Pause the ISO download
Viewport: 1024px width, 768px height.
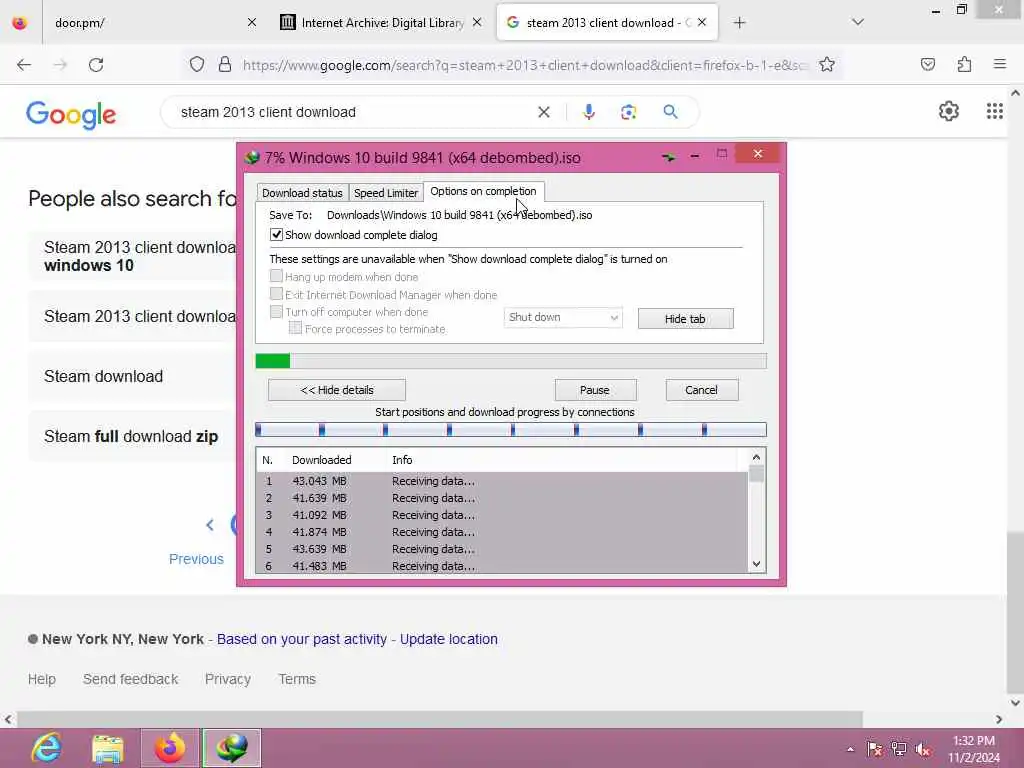[x=595, y=390]
